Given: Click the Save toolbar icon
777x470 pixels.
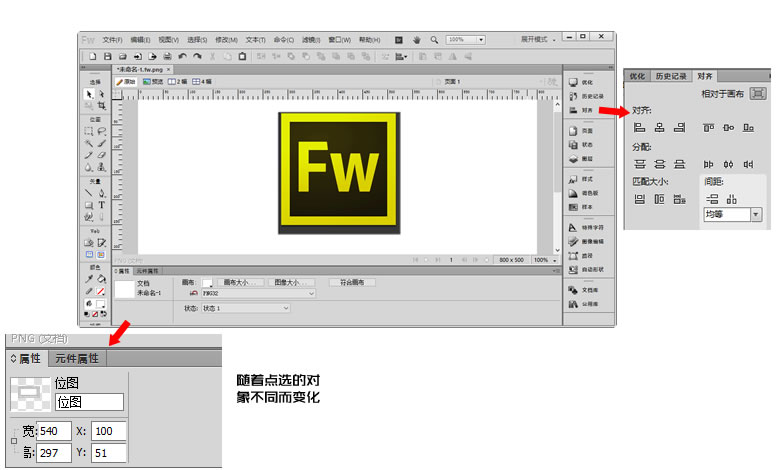Looking at the screenshot, I should [107, 57].
